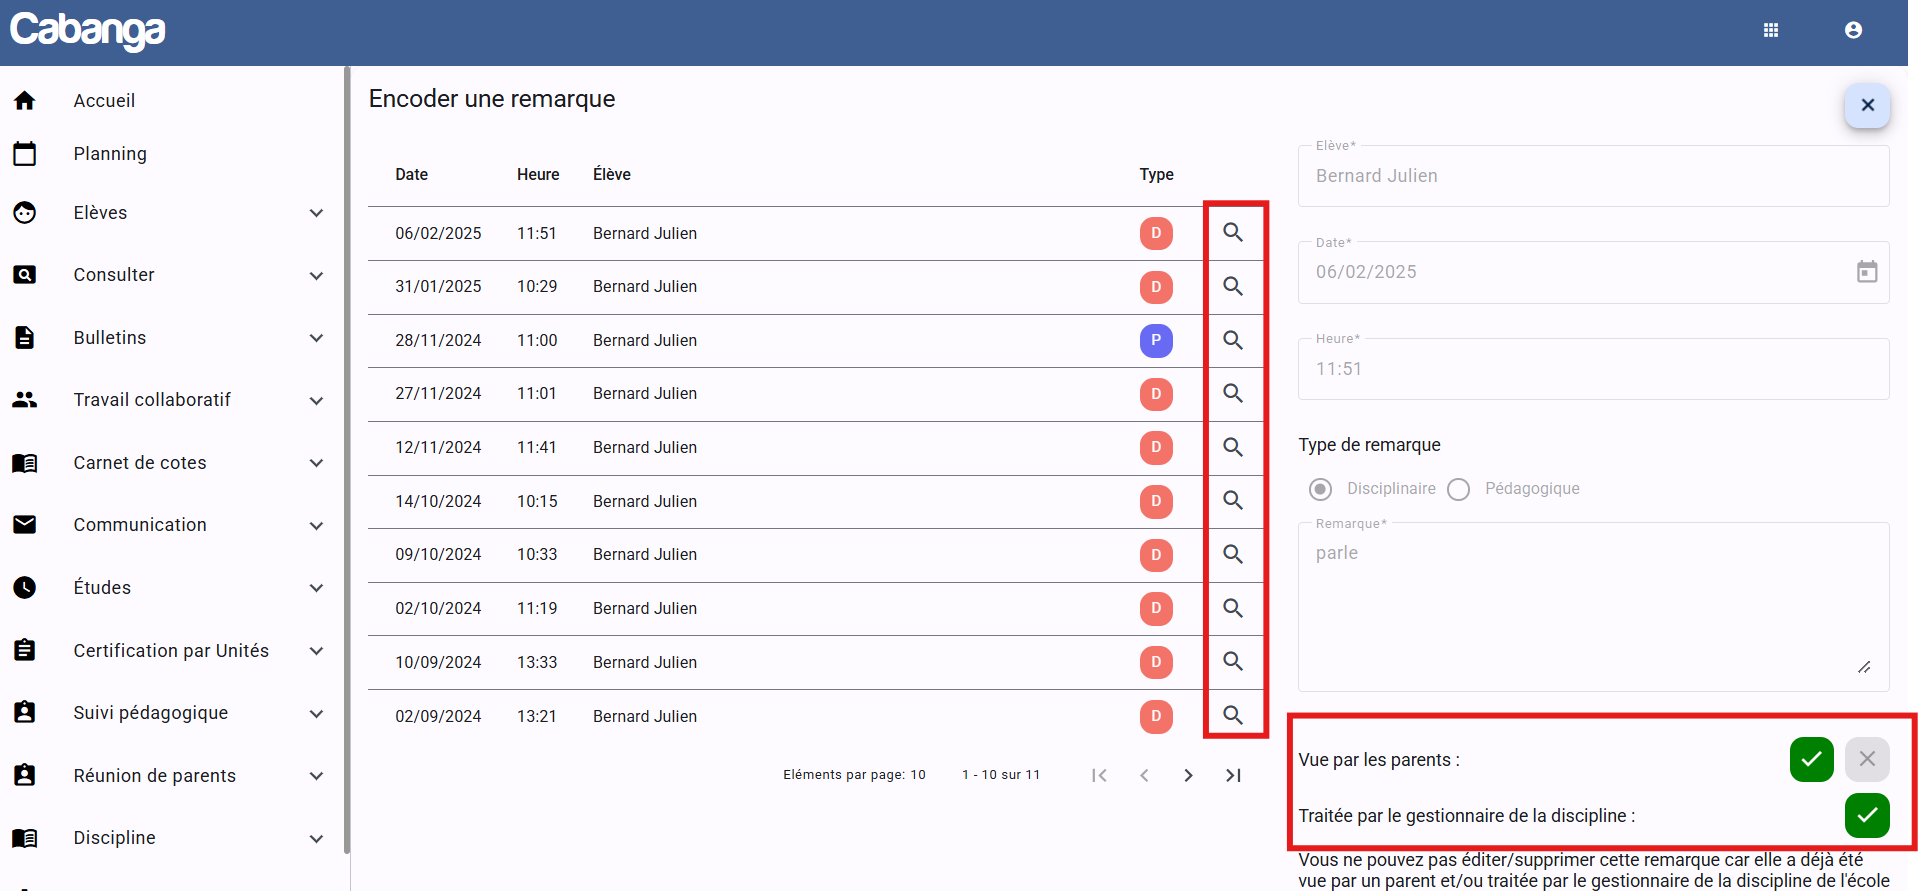Image resolution: width=1918 pixels, height=891 pixels.
Task: Select the Pédagogique remark type
Action: click(1459, 489)
